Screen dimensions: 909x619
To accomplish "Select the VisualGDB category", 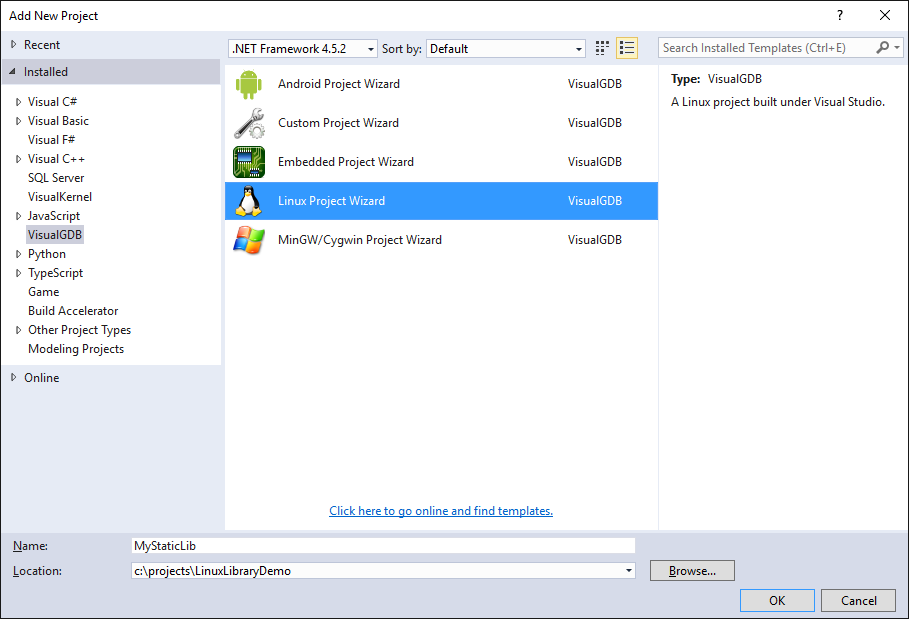I will (55, 235).
